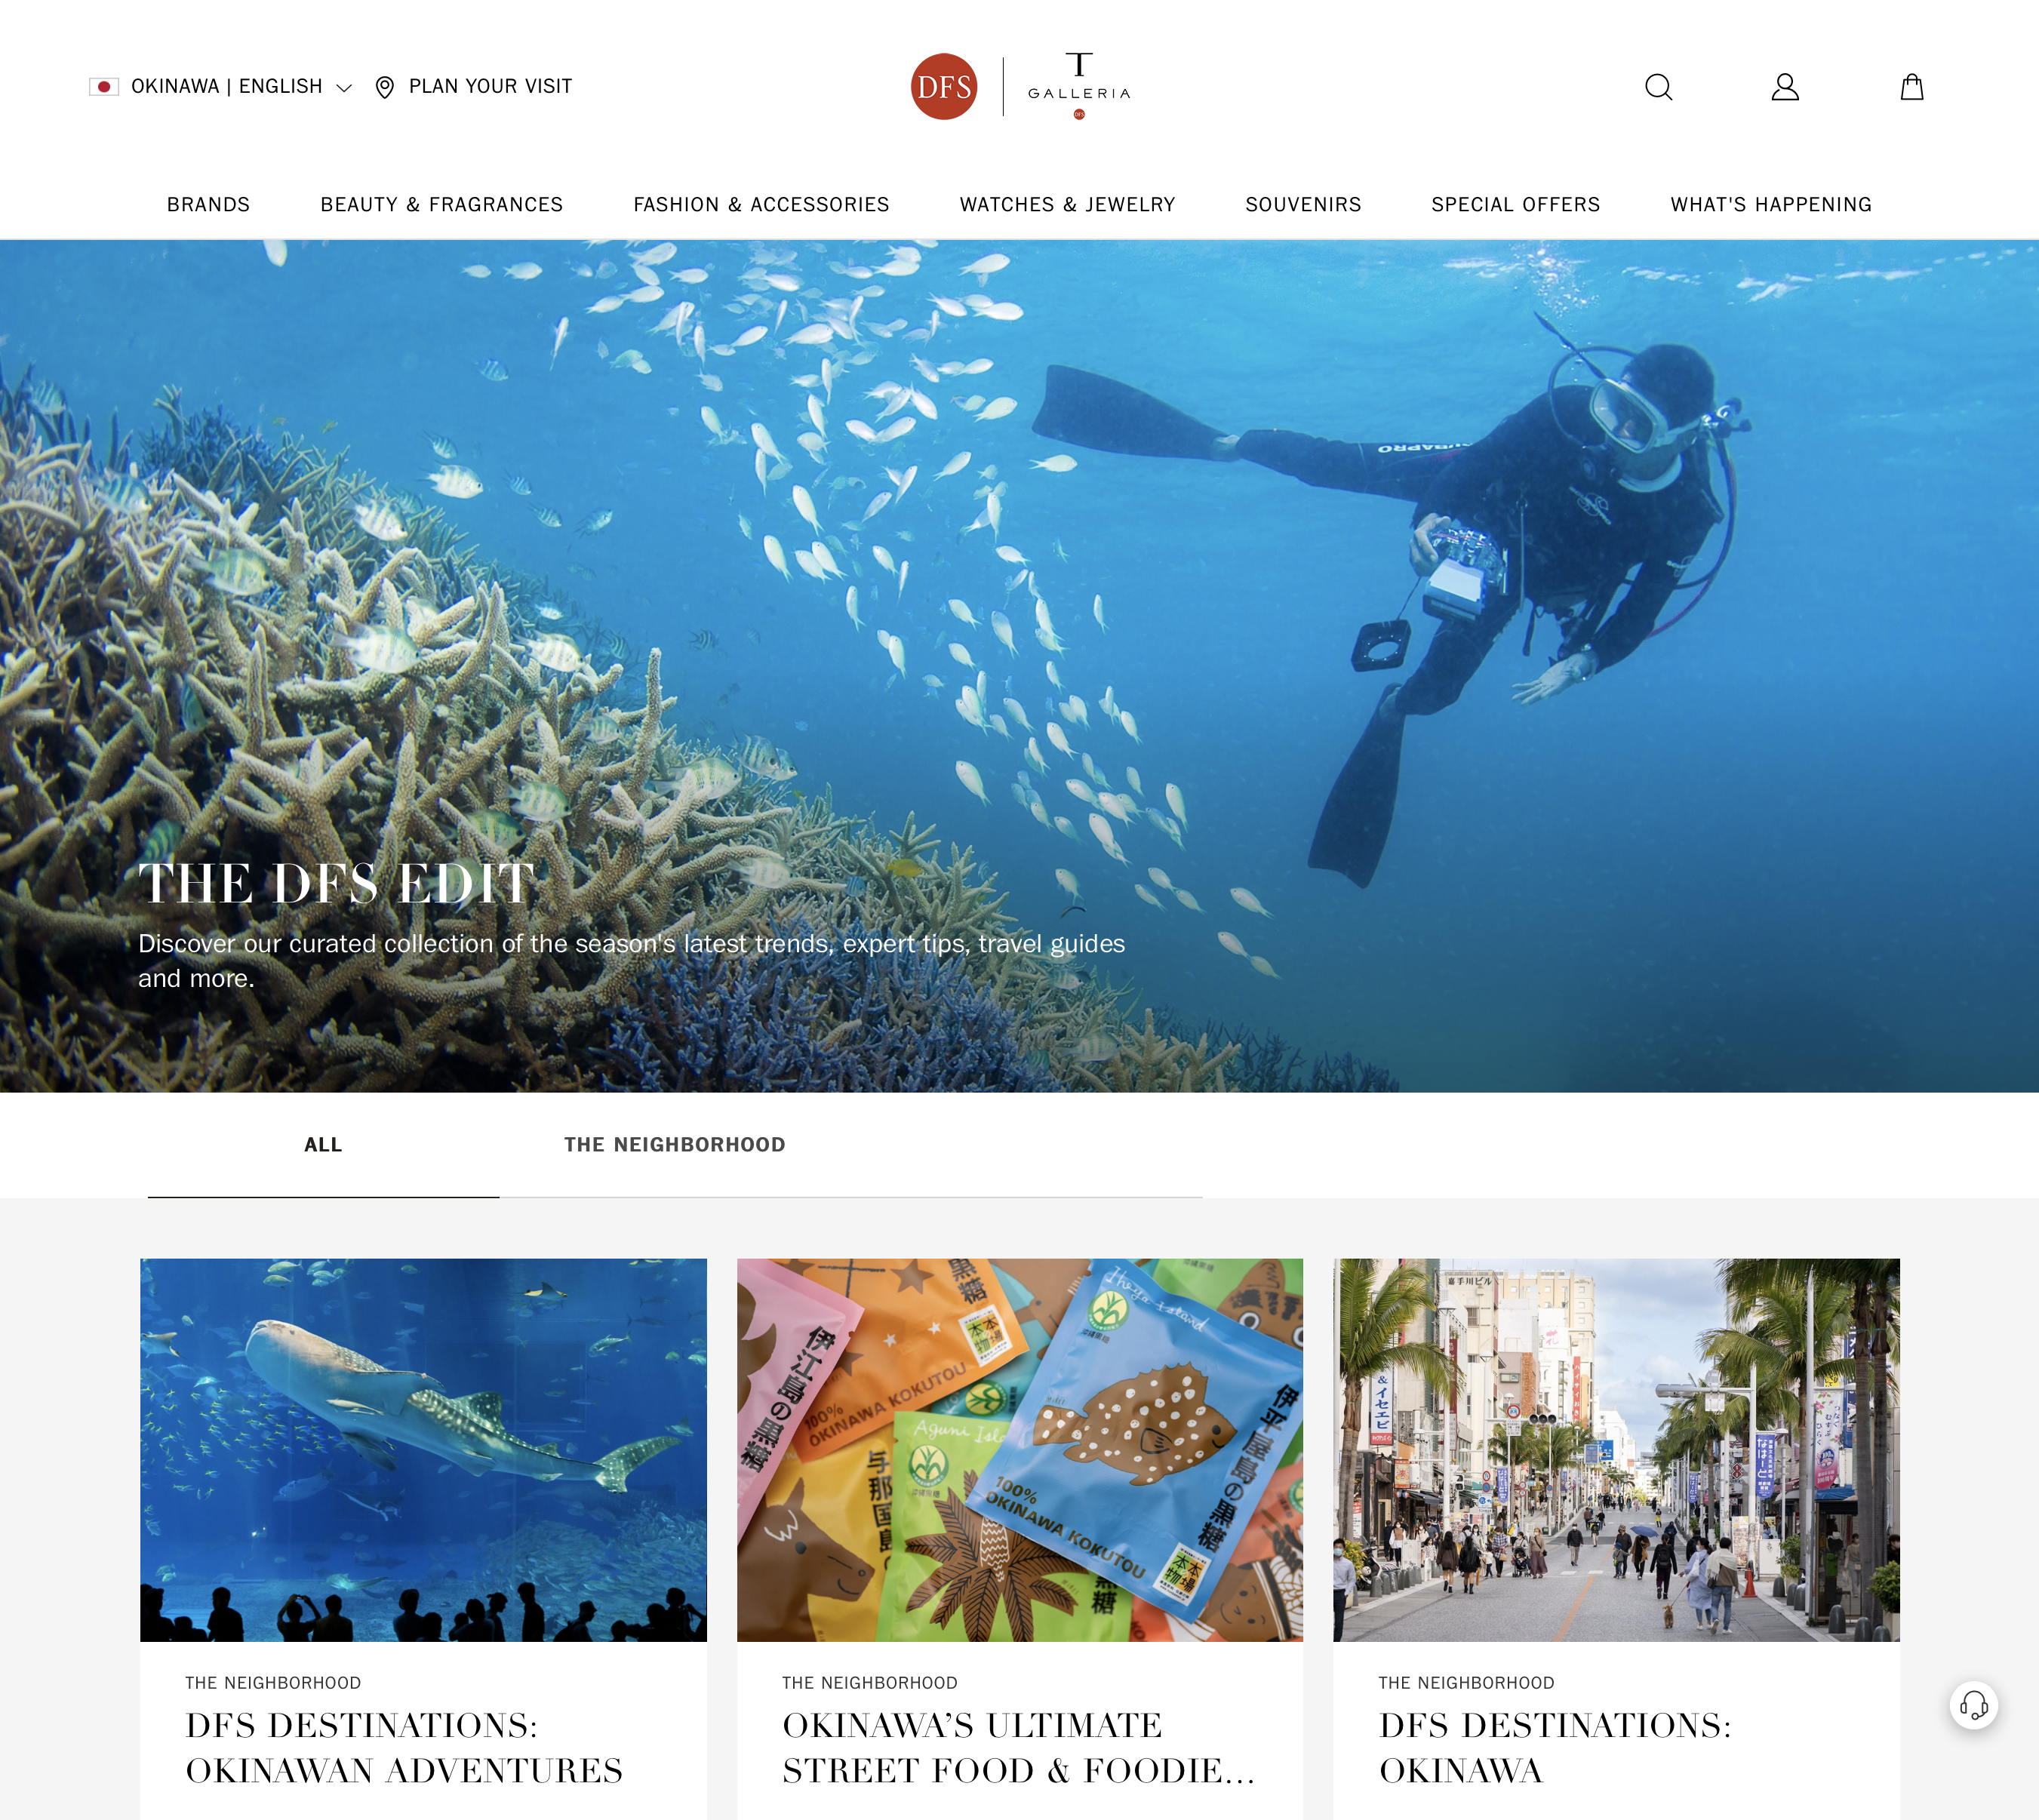Open the whale shark aquarium article thumbnail

click(x=423, y=1449)
